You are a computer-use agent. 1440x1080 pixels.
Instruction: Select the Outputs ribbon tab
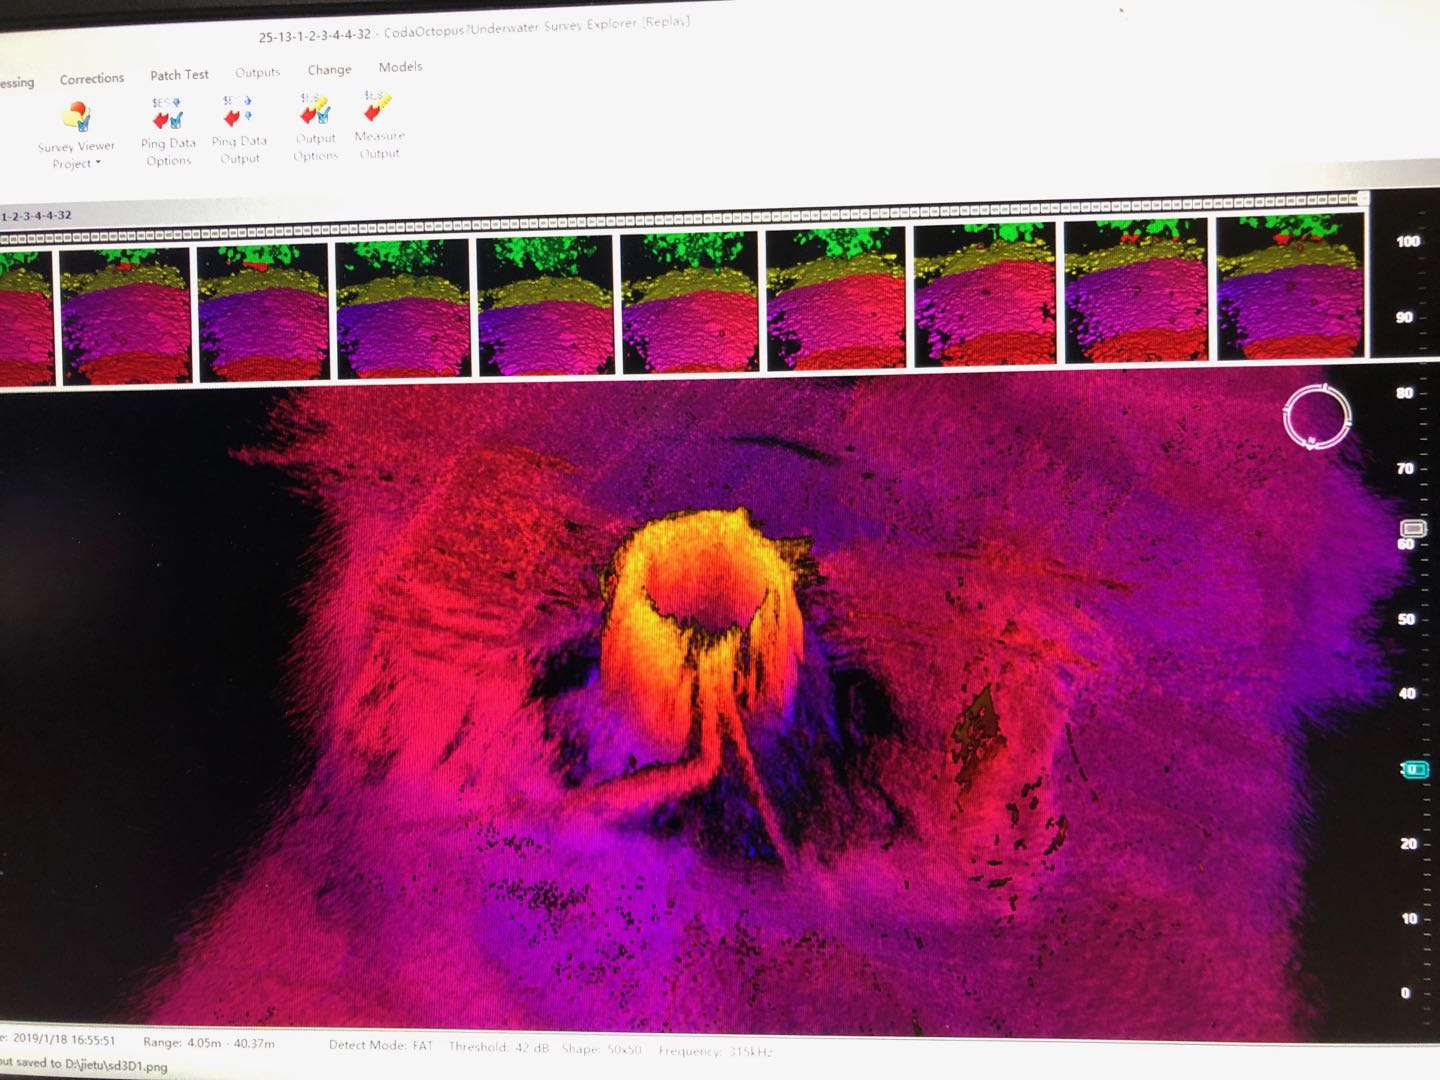(x=257, y=72)
